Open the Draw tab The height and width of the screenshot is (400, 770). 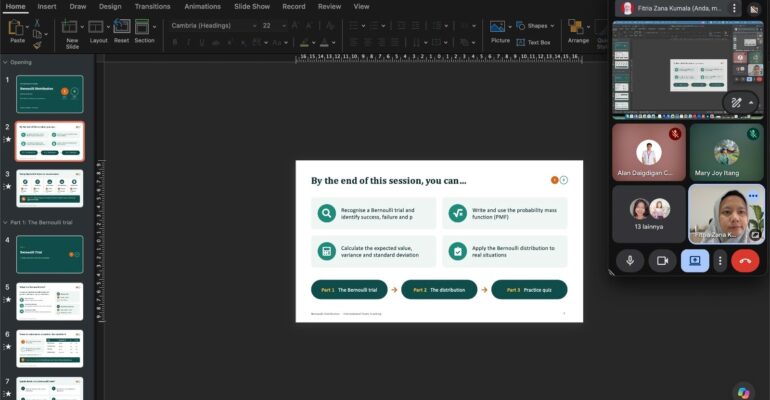(78, 6)
